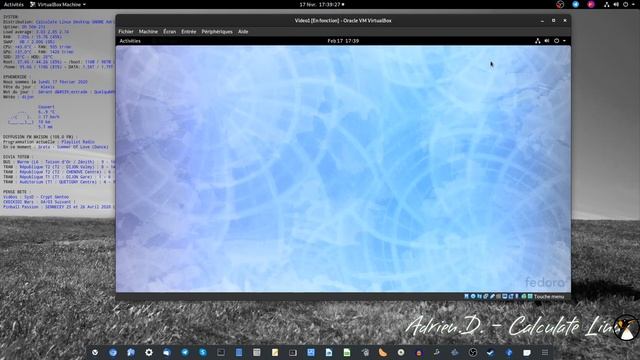The image size is (640, 360).
Task: Click the pink circular tray icon in host top bar
Action: pyautogui.click(x=591, y=4)
